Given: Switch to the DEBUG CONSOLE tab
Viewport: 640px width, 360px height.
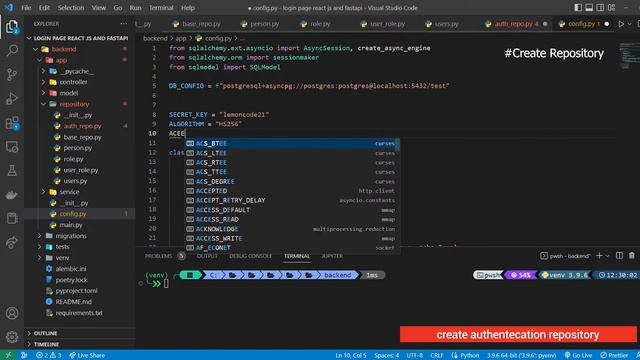Looking at the screenshot, I should (x=250, y=256).
